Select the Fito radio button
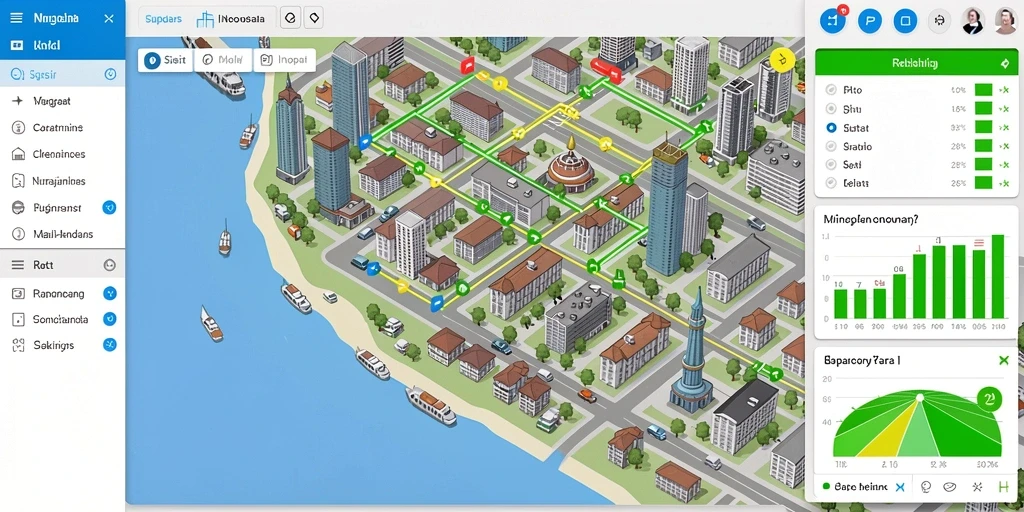This screenshot has height=512, width=1024. click(x=831, y=90)
